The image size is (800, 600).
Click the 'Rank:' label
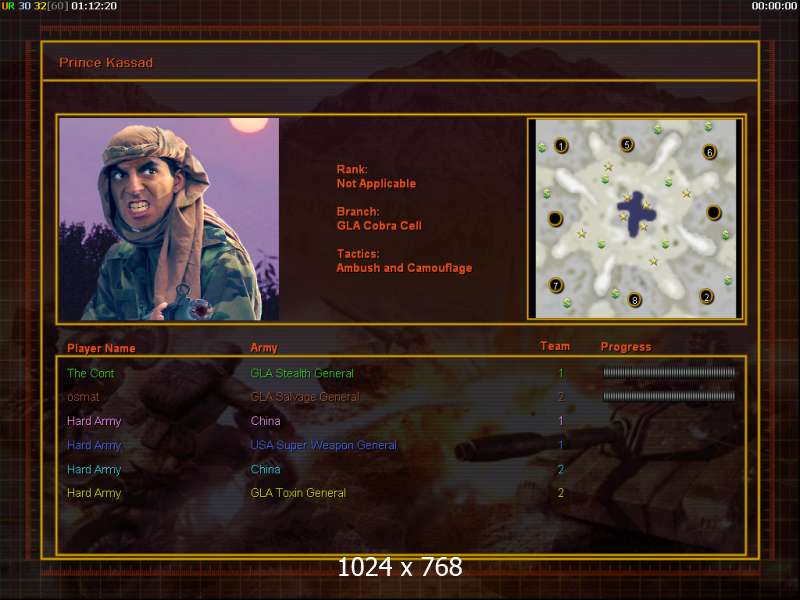pyautogui.click(x=352, y=169)
